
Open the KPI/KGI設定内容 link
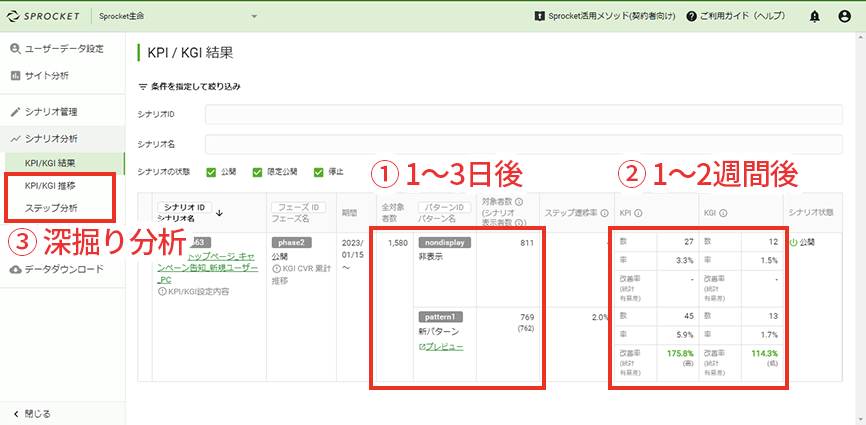(193, 291)
